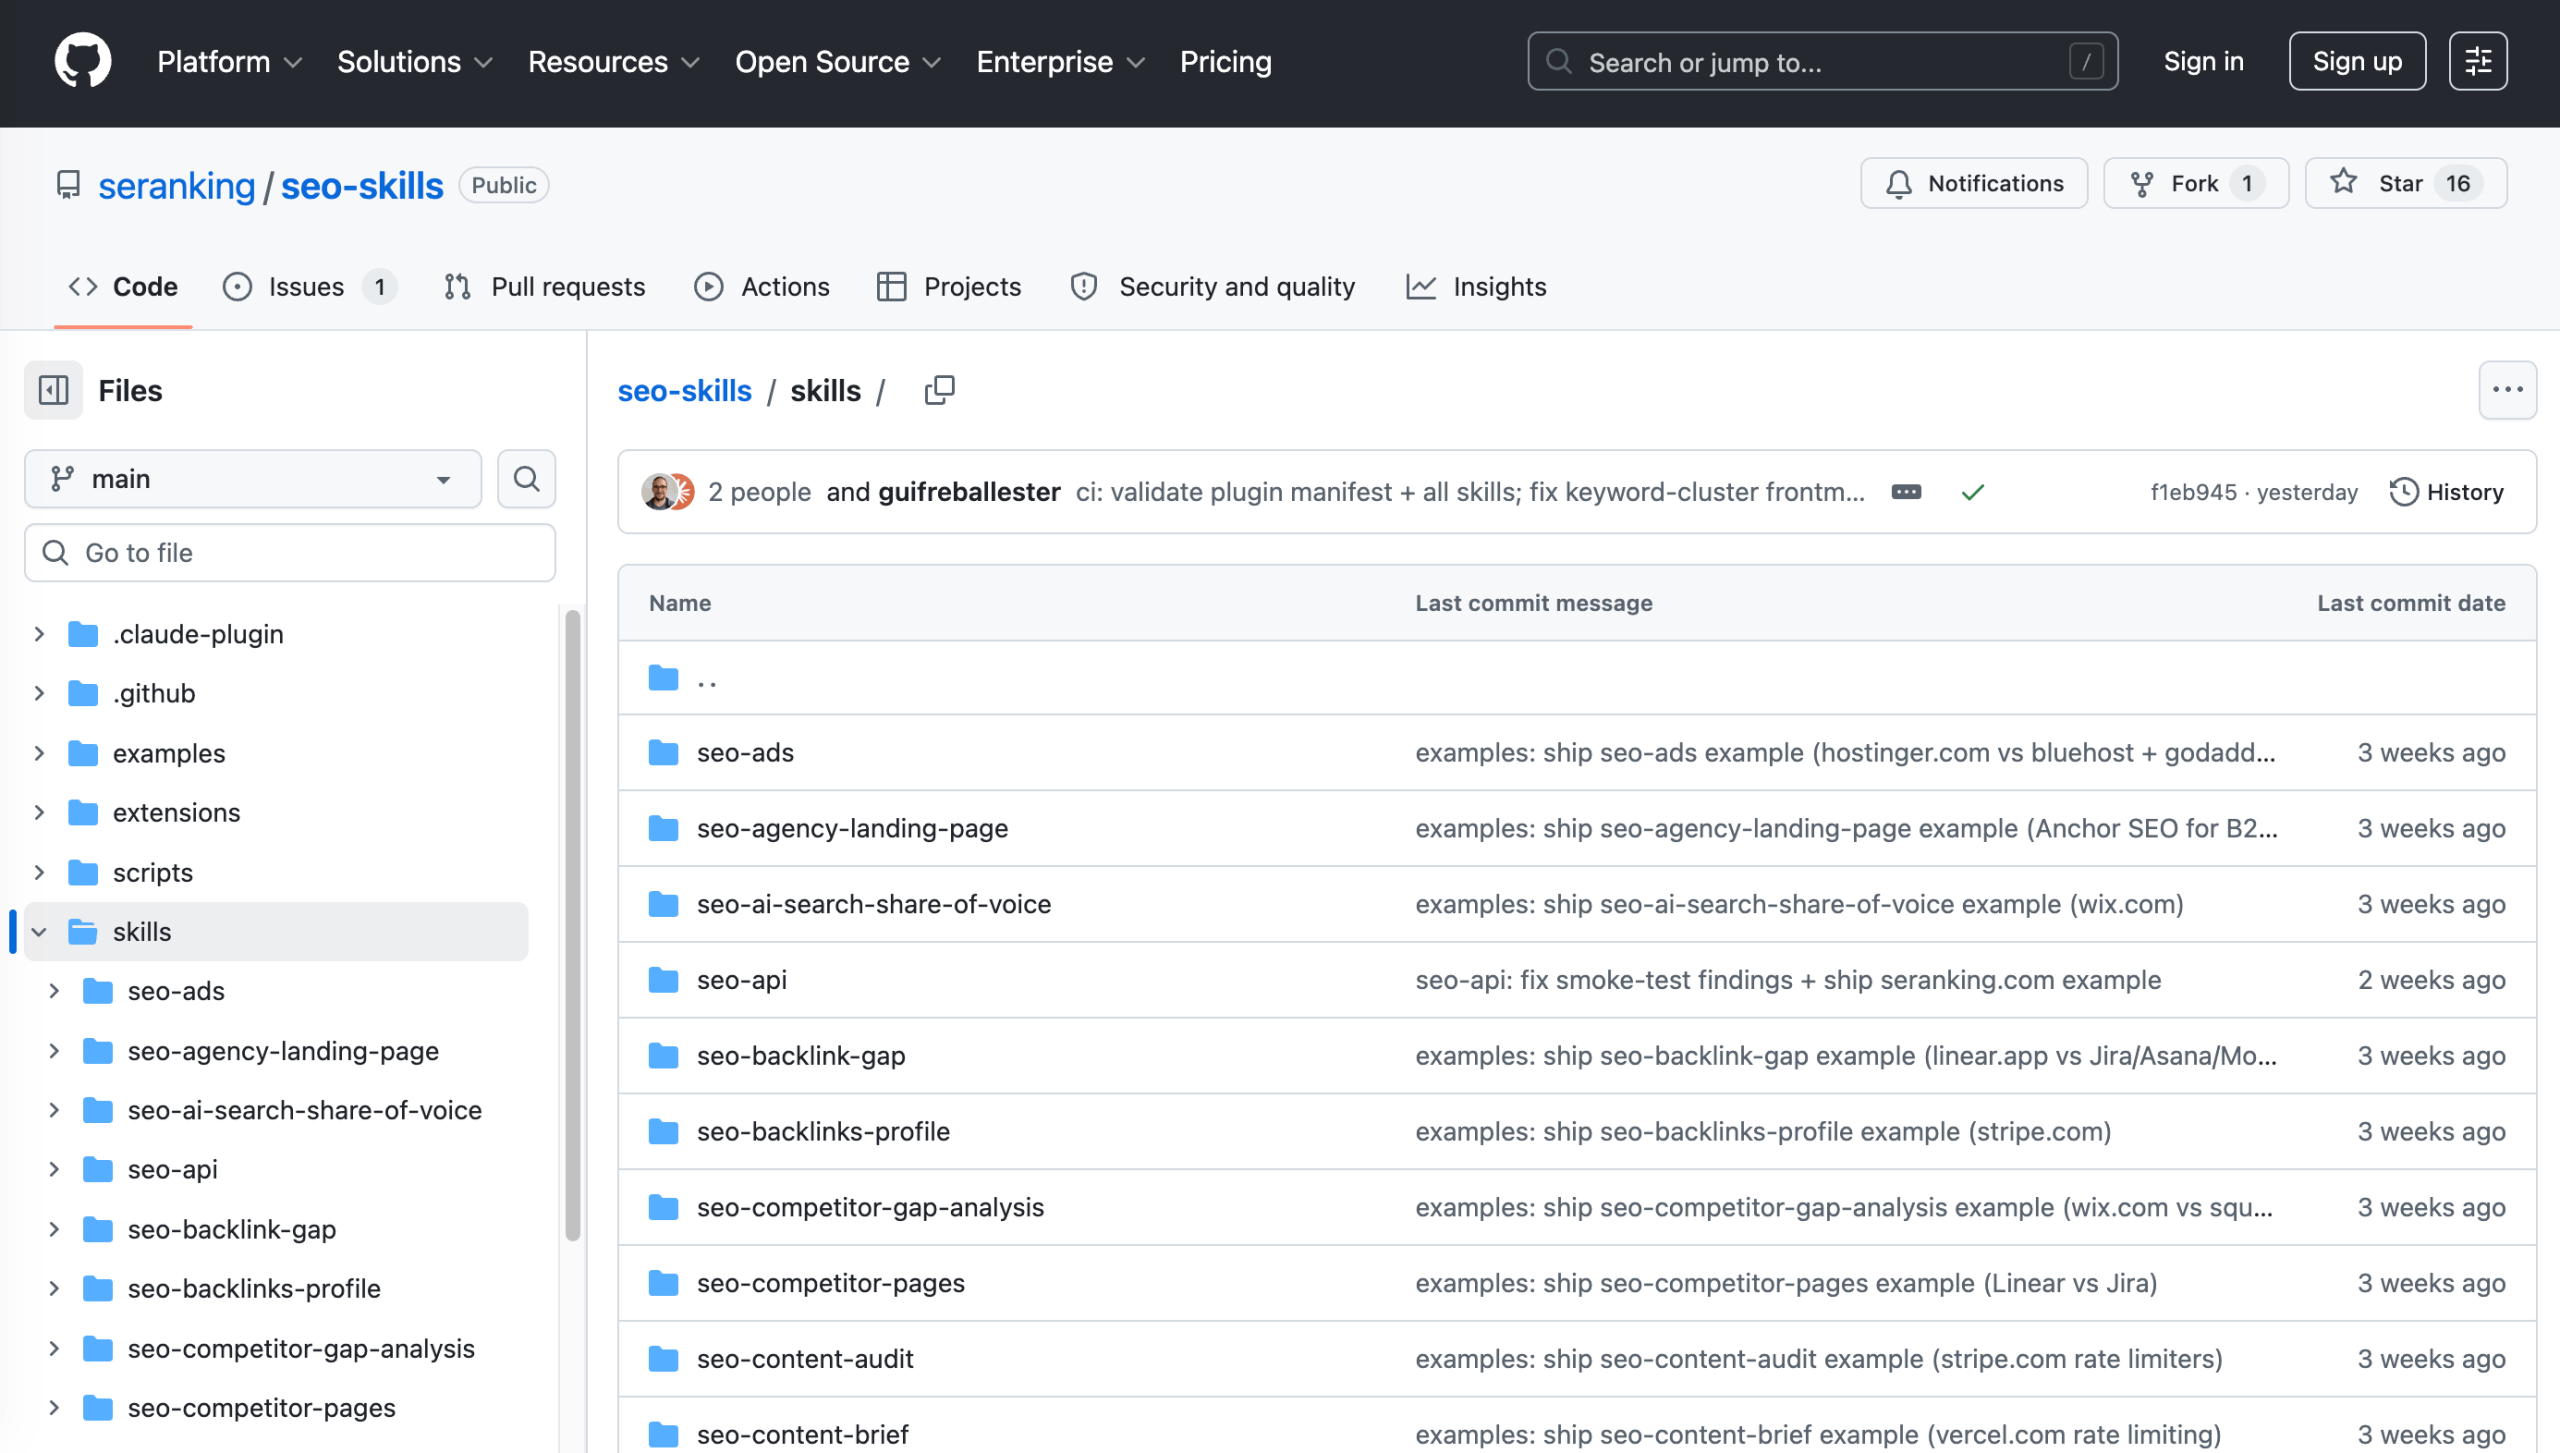
Task: Open the GitHub homepage logo
Action: 82,61
